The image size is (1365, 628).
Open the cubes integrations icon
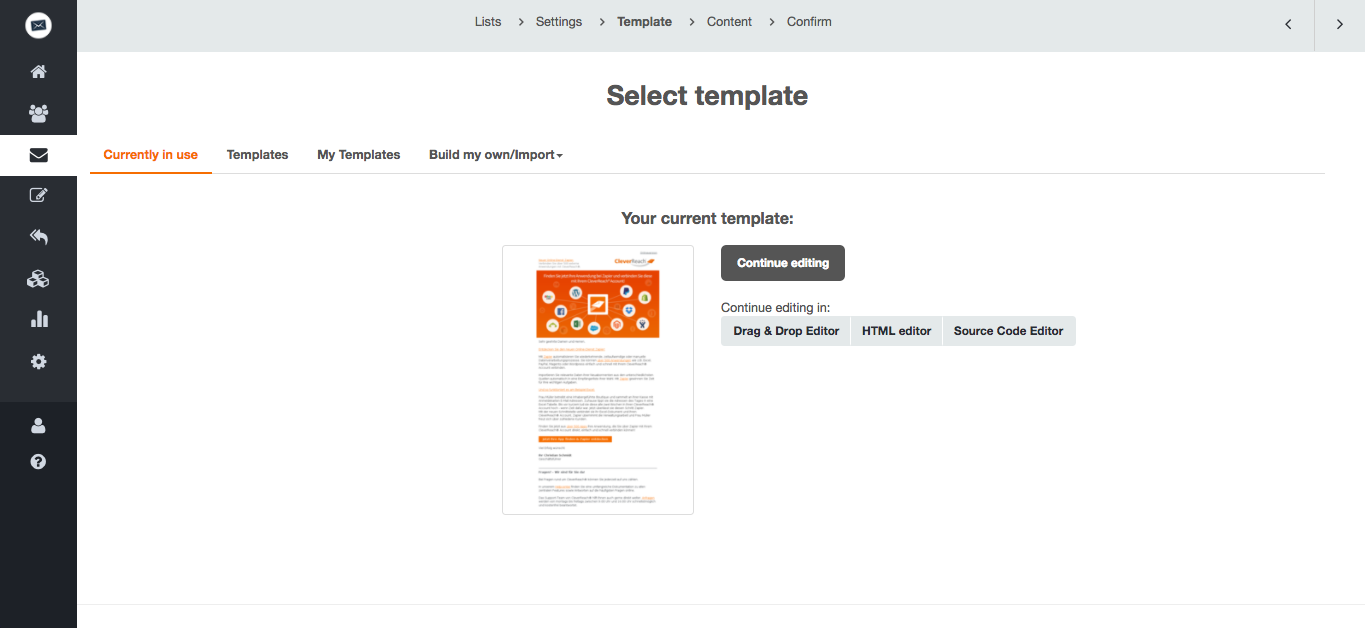click(x=38, y=279)
